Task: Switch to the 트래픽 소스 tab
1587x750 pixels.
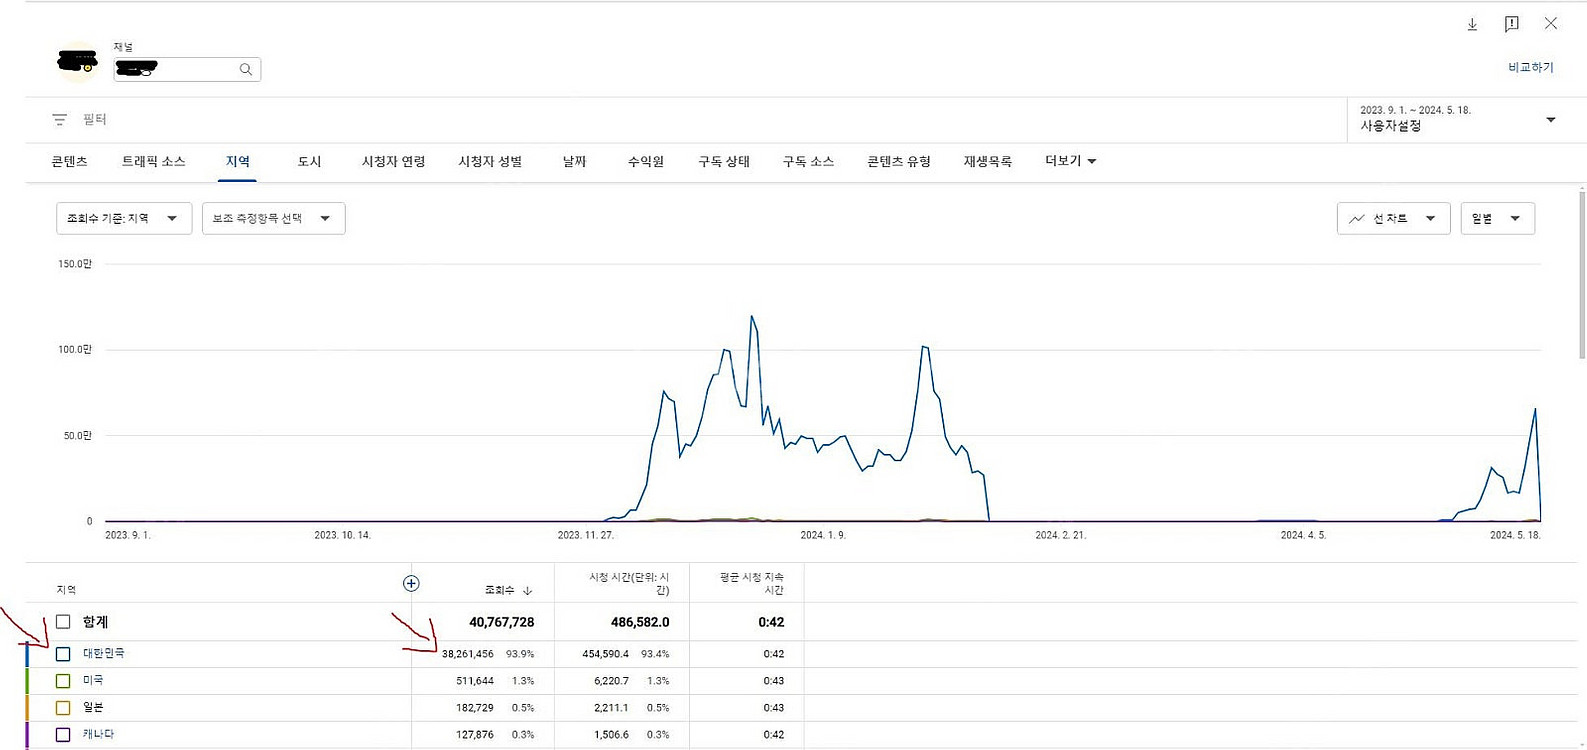Action: [154, 161]
